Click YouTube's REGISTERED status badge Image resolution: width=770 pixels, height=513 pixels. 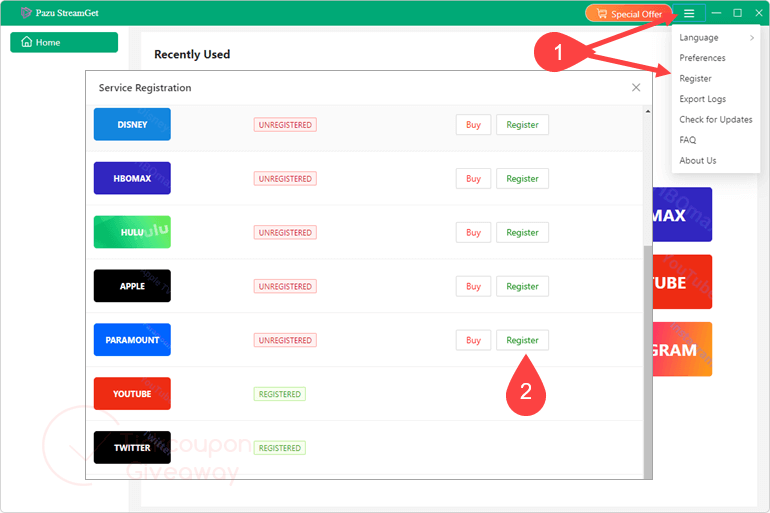[x=279, y=394]
